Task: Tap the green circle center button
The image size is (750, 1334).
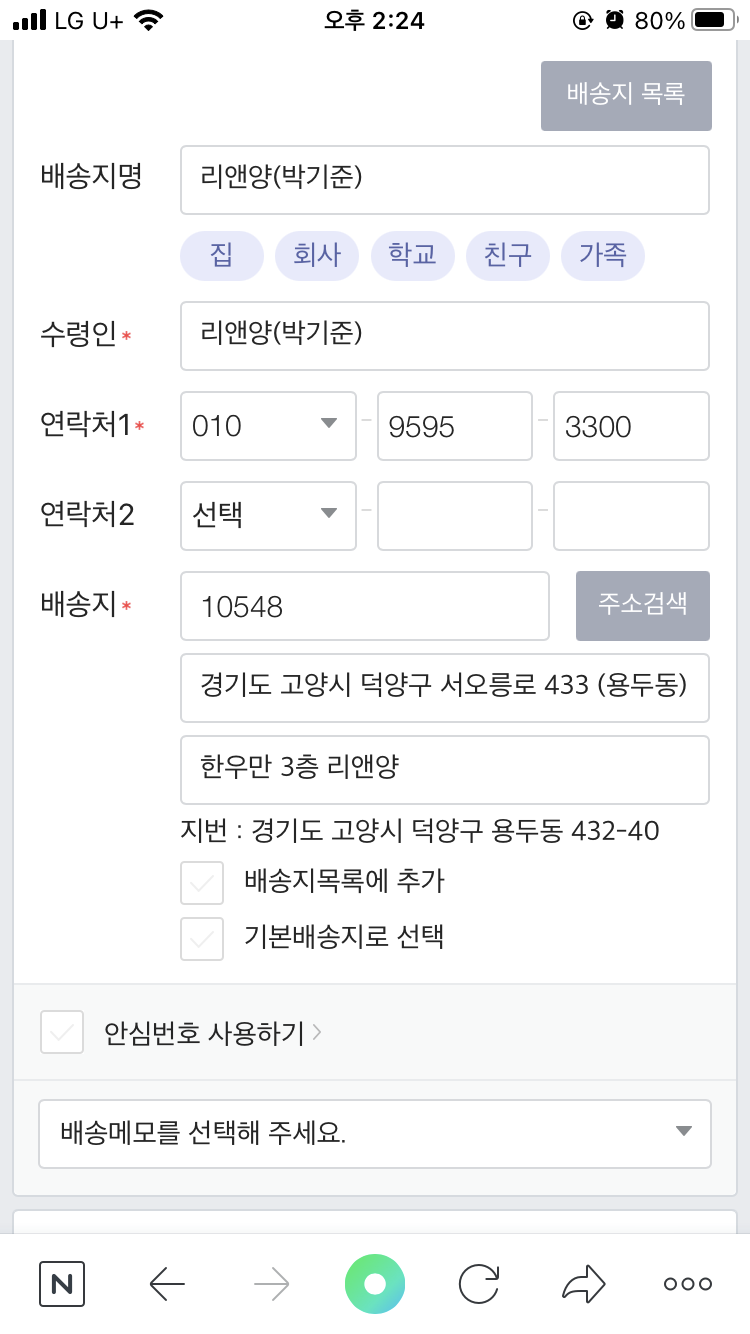Action: click(x=375, y=1283)
